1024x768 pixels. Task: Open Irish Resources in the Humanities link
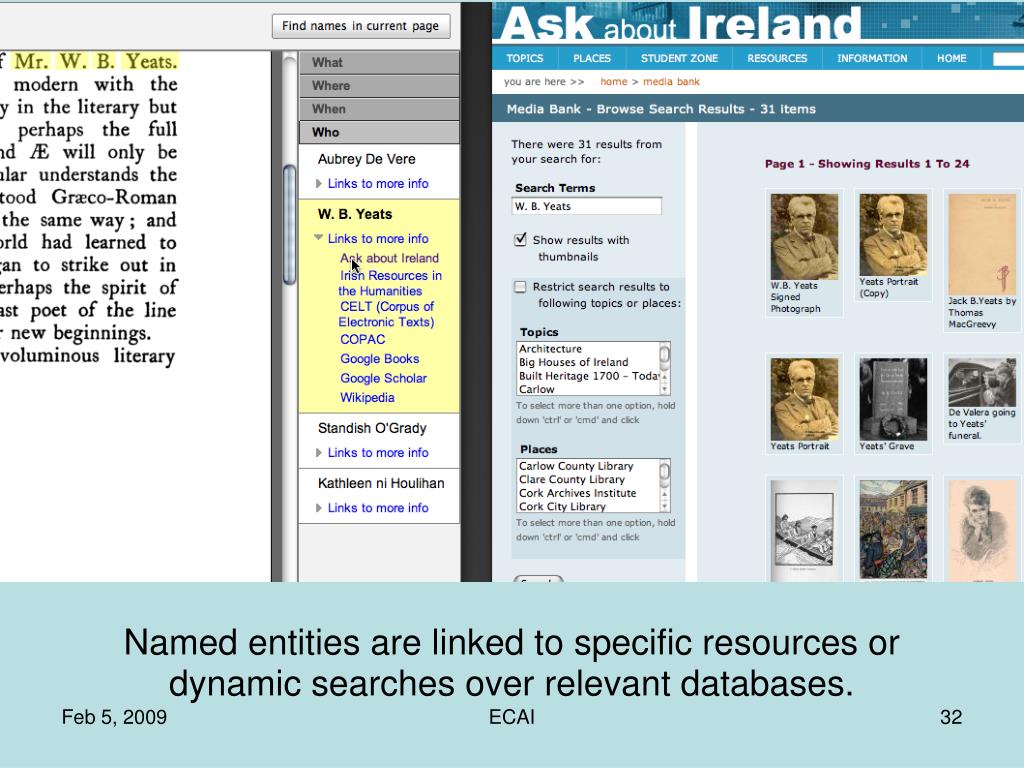pyautogui.click(x=390, y=283)
